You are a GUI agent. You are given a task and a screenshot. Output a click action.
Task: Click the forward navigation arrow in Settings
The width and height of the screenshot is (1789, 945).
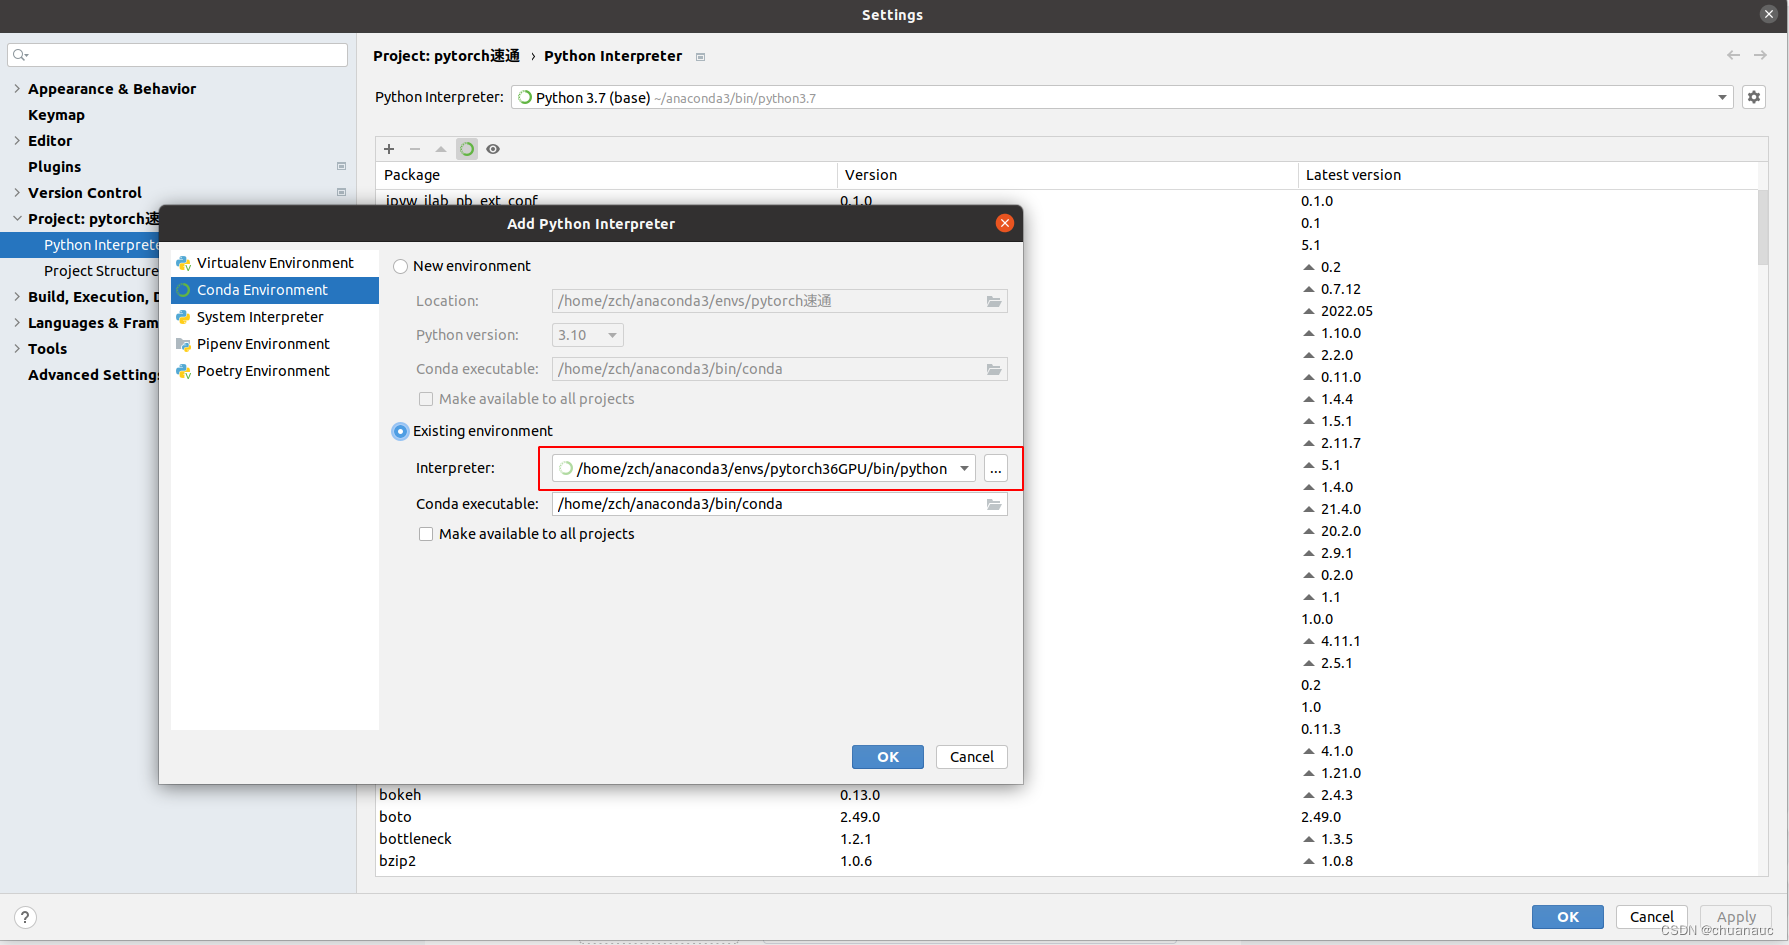pyautogui.click(x=1760, y=55)
